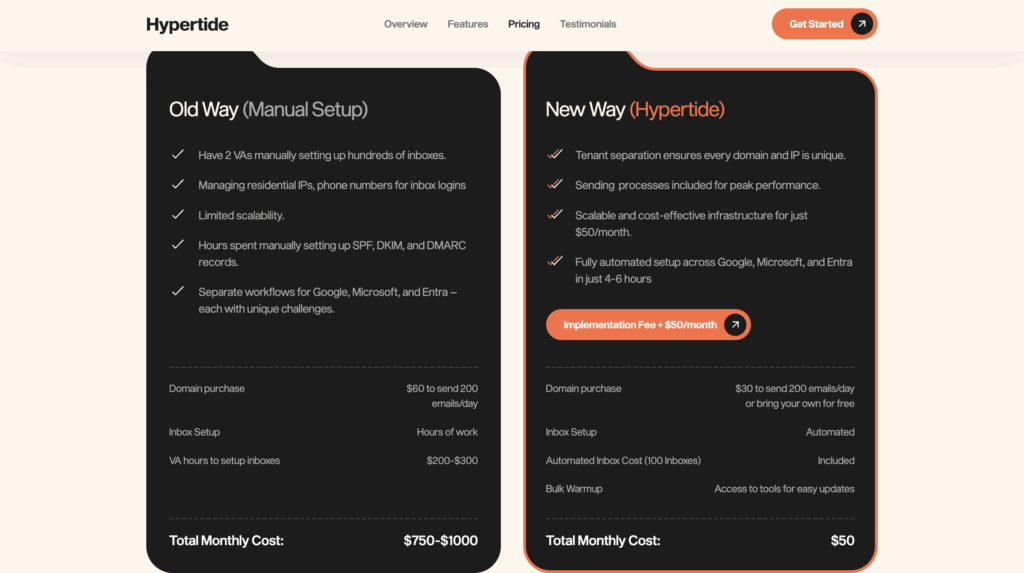1024x573 pixels.
Task: Click the Hypertide logo
Action: tap(187, 24)
